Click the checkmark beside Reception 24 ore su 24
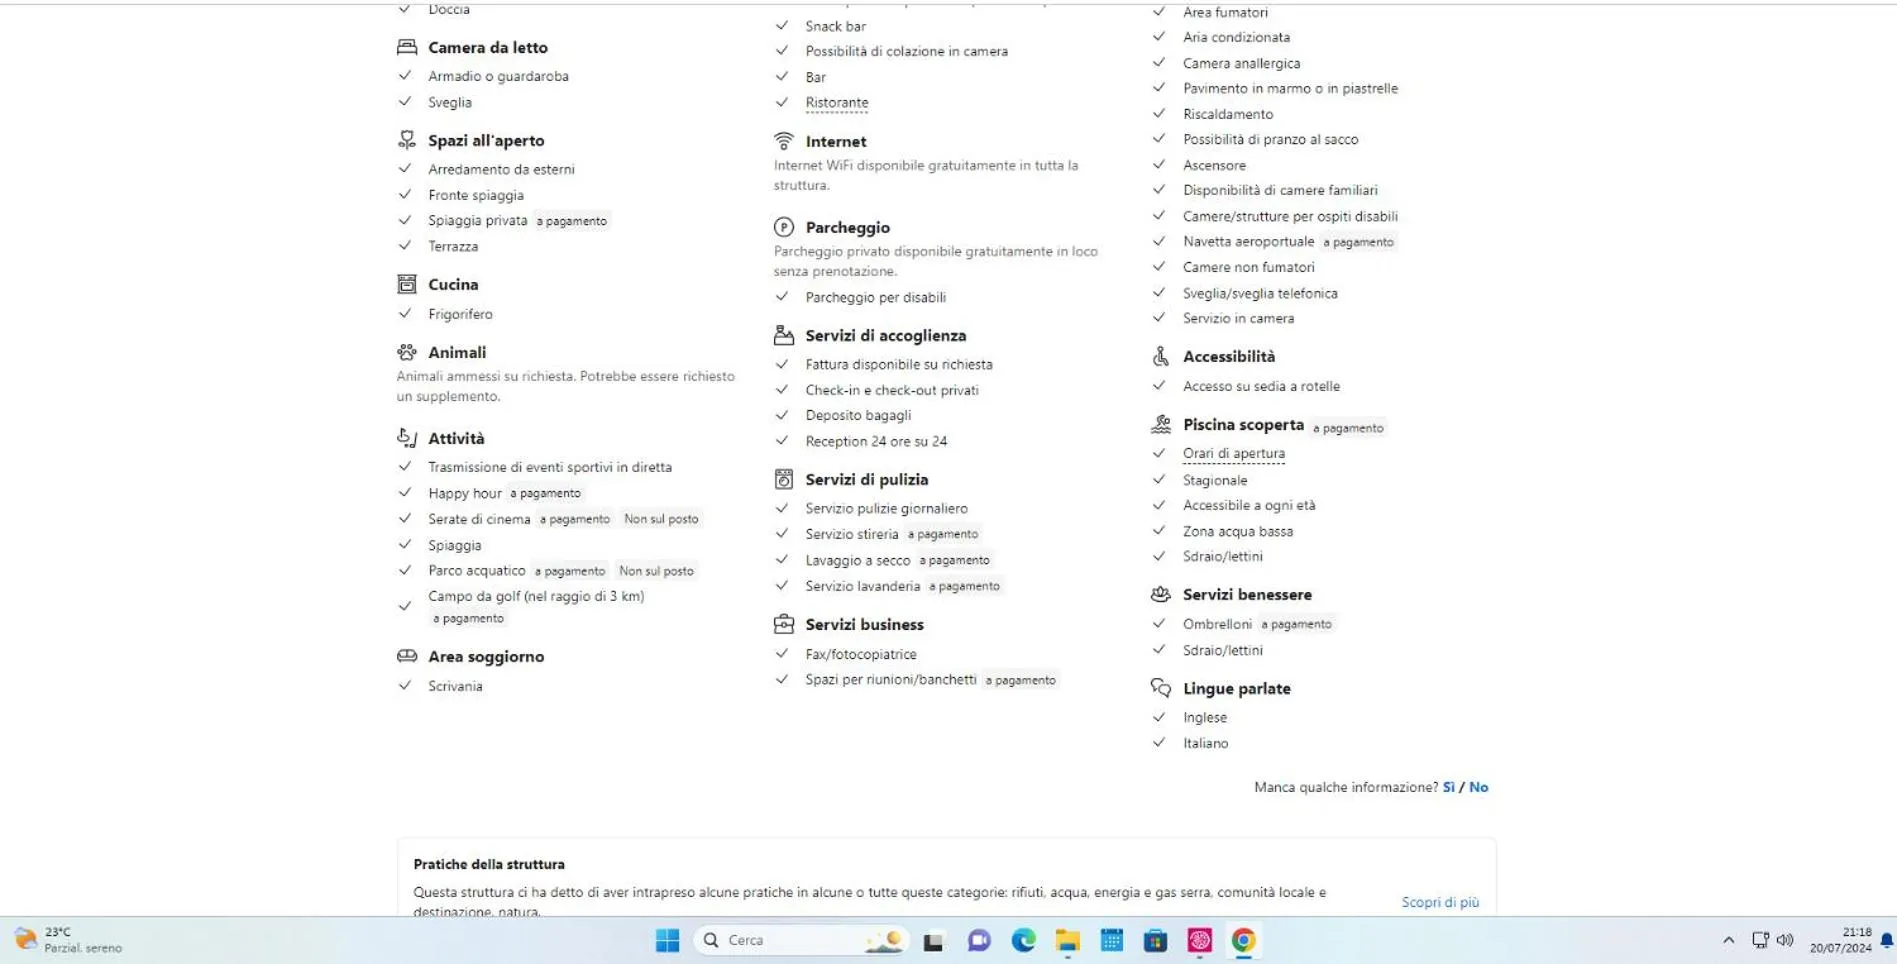The width and height of the screenshot is (1897, 964). coord(782,441)
